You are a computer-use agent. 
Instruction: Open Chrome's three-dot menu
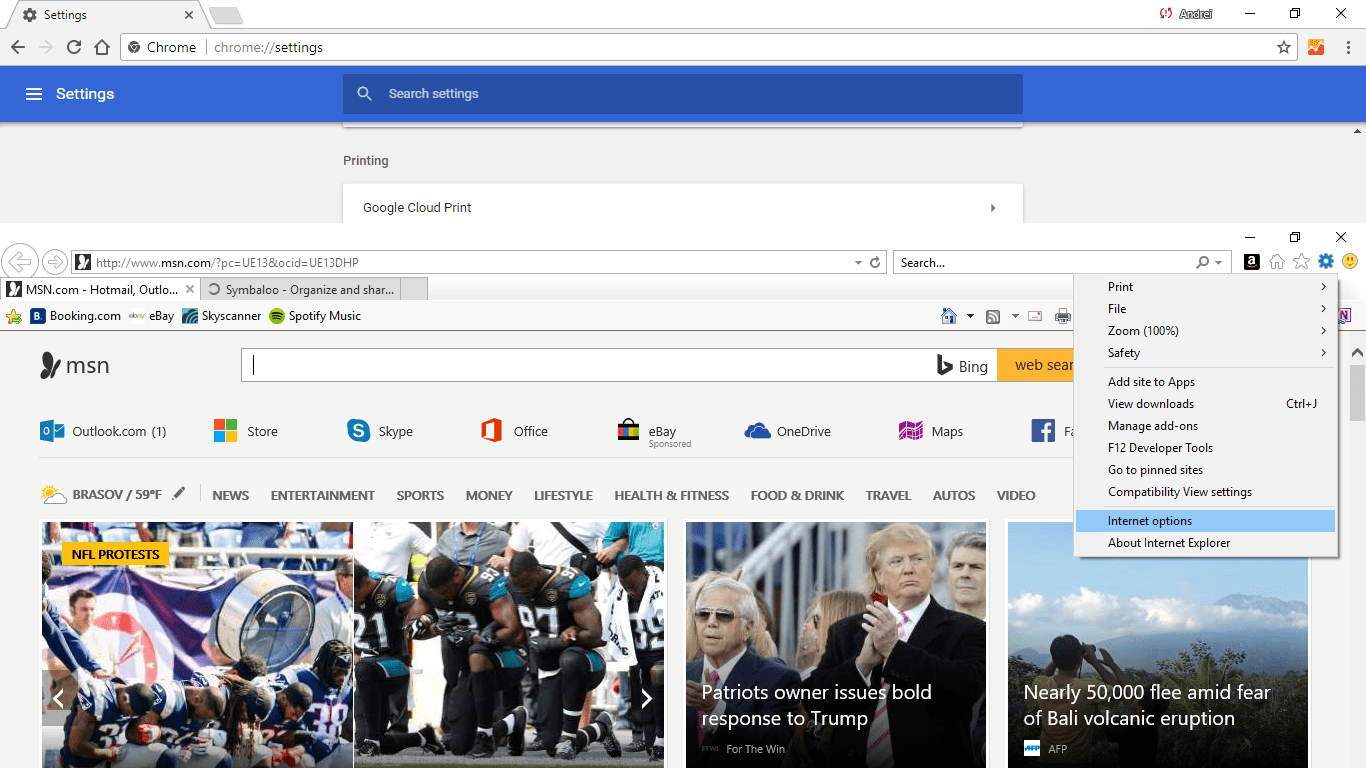pyautogui.click(x=1348, y=47)
